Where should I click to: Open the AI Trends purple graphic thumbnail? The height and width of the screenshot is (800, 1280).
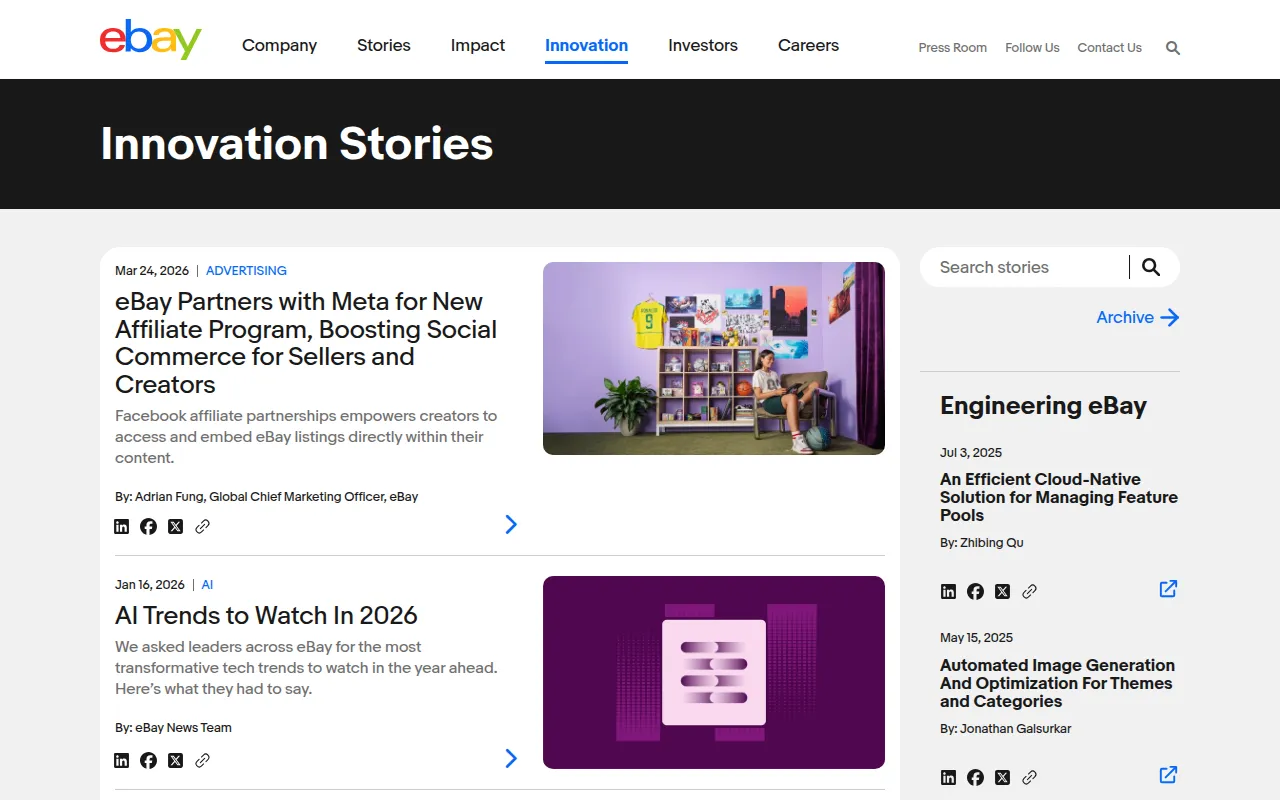(714, 672)
